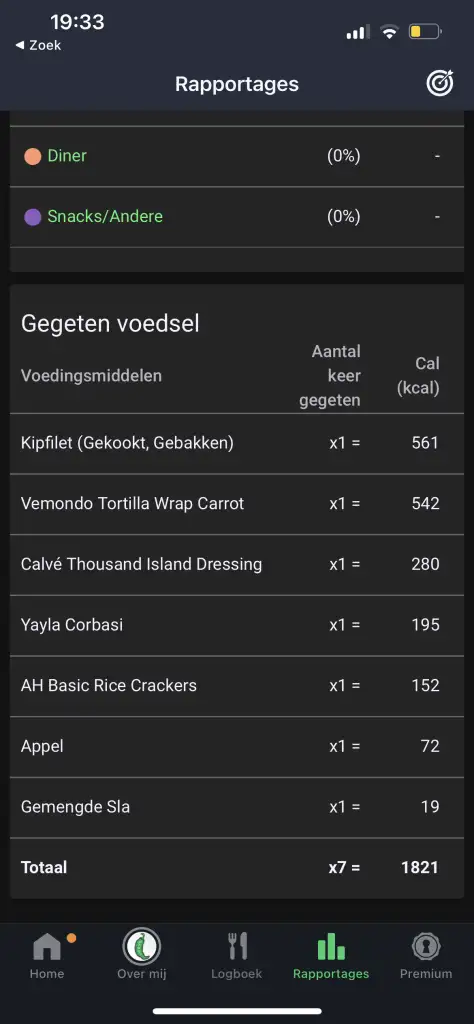Select the orange Diner color dot
The image size is (474, 1024).
[33, 157]
